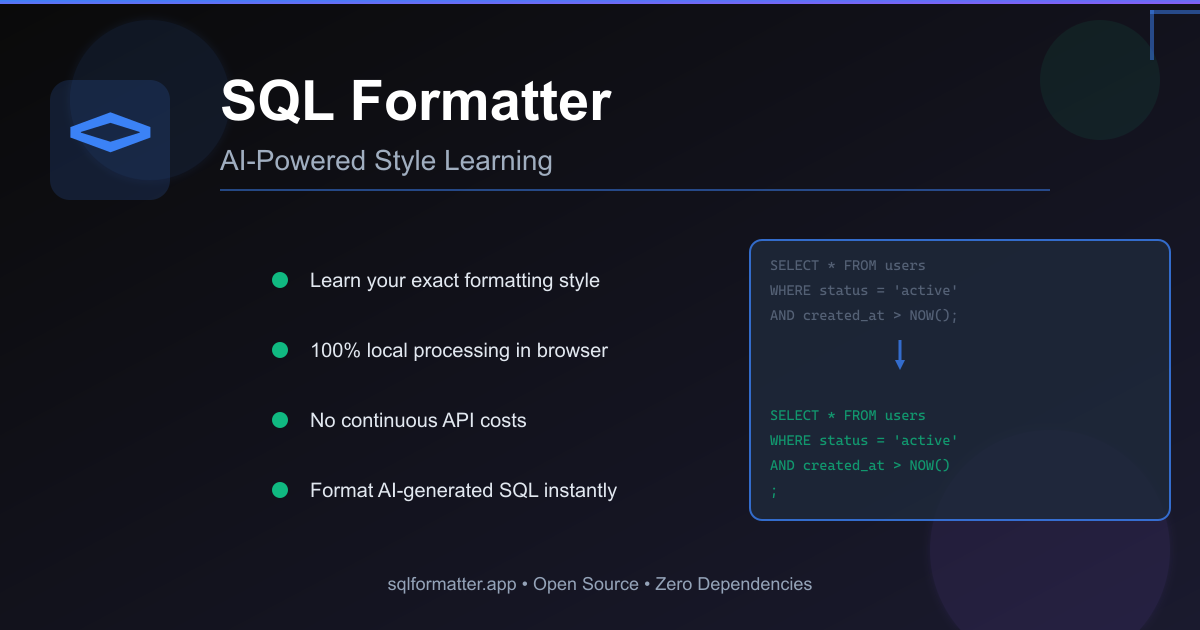Click green bullet beside "100% local processing"

click(280, 350)
